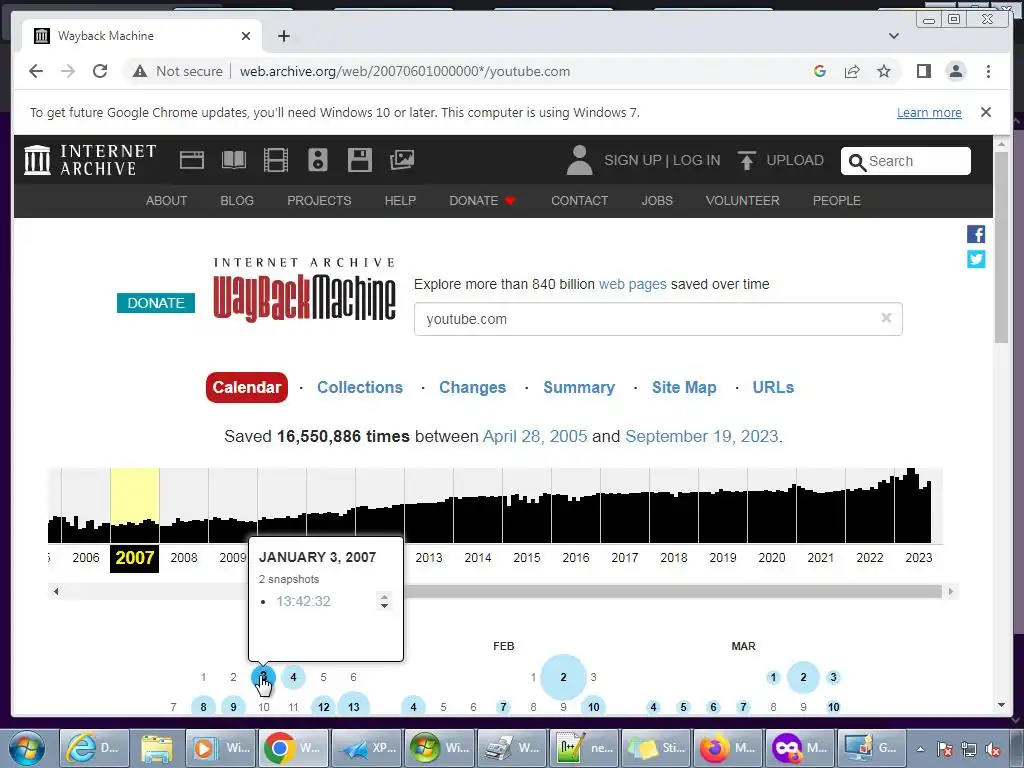
Task: Click the user avatar icon
Action: tap(579, 160)
